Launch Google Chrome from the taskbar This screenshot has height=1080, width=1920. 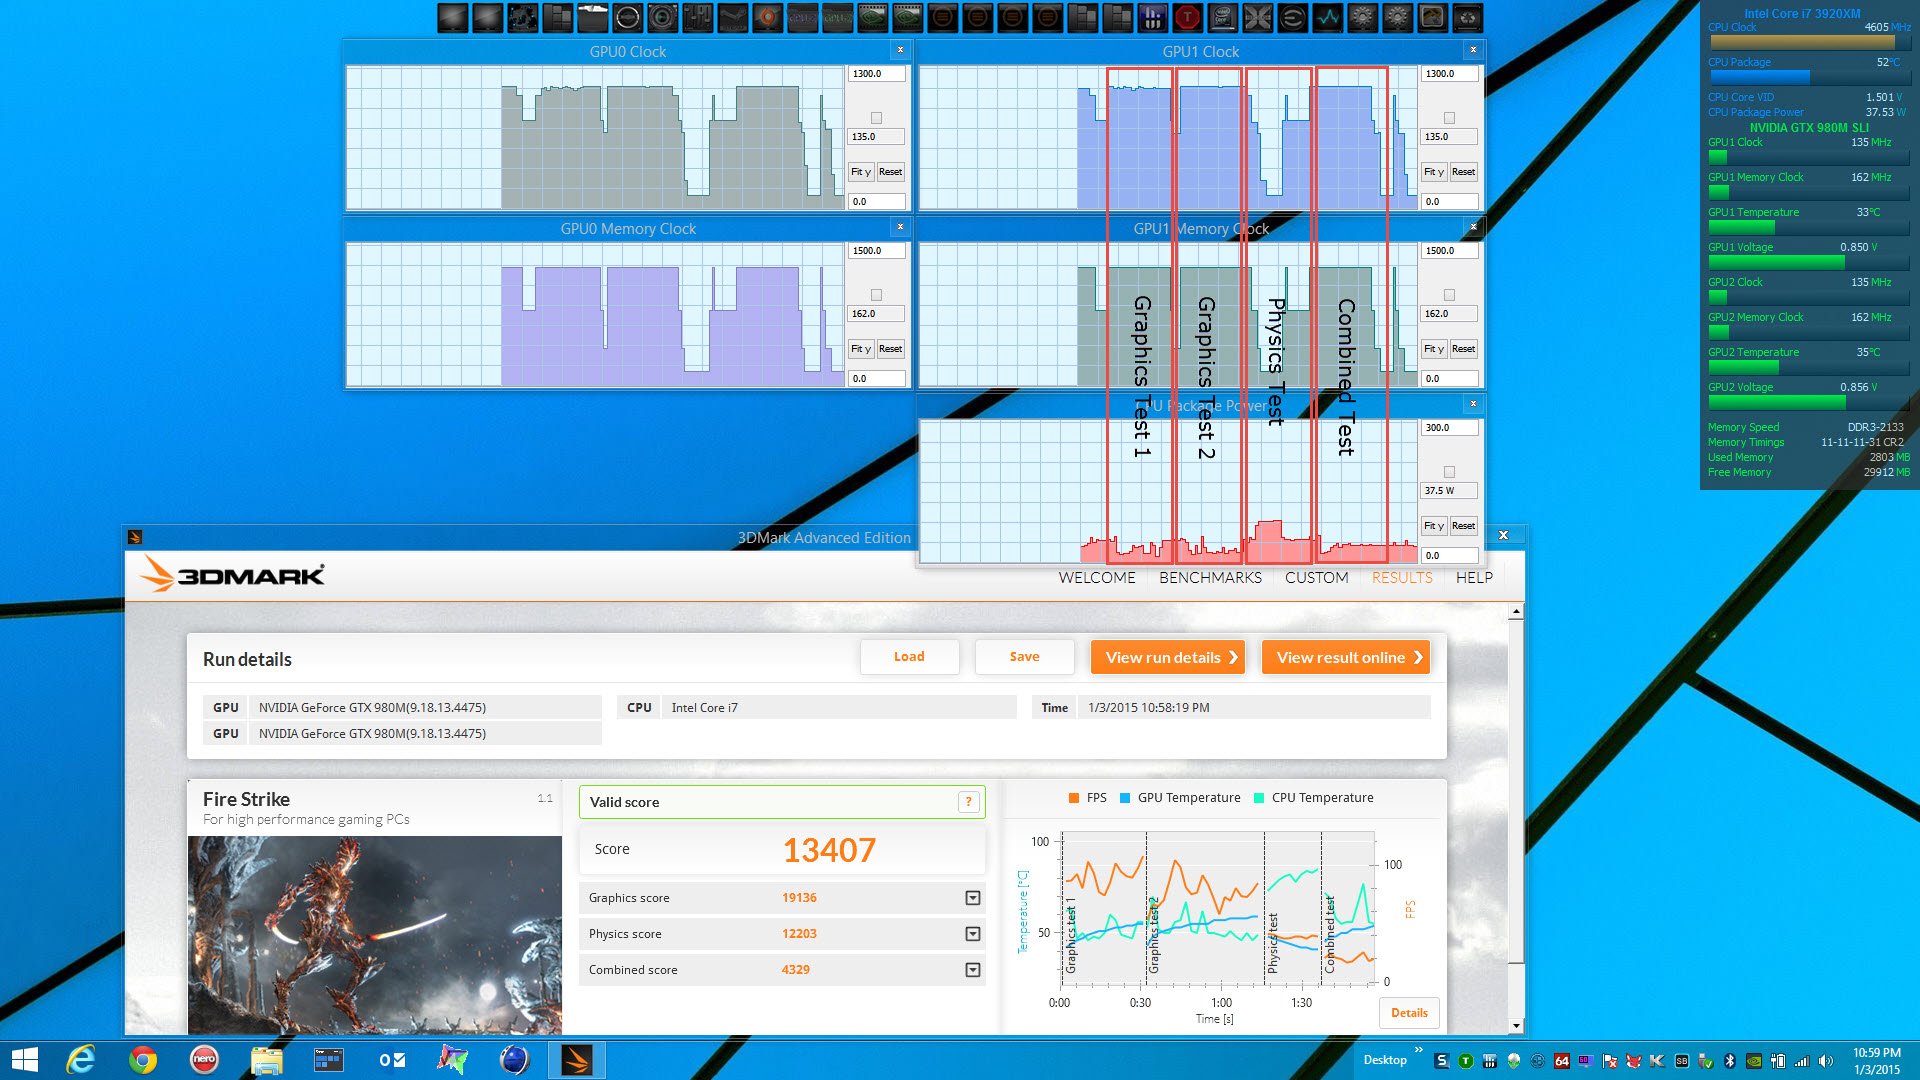143,1060
